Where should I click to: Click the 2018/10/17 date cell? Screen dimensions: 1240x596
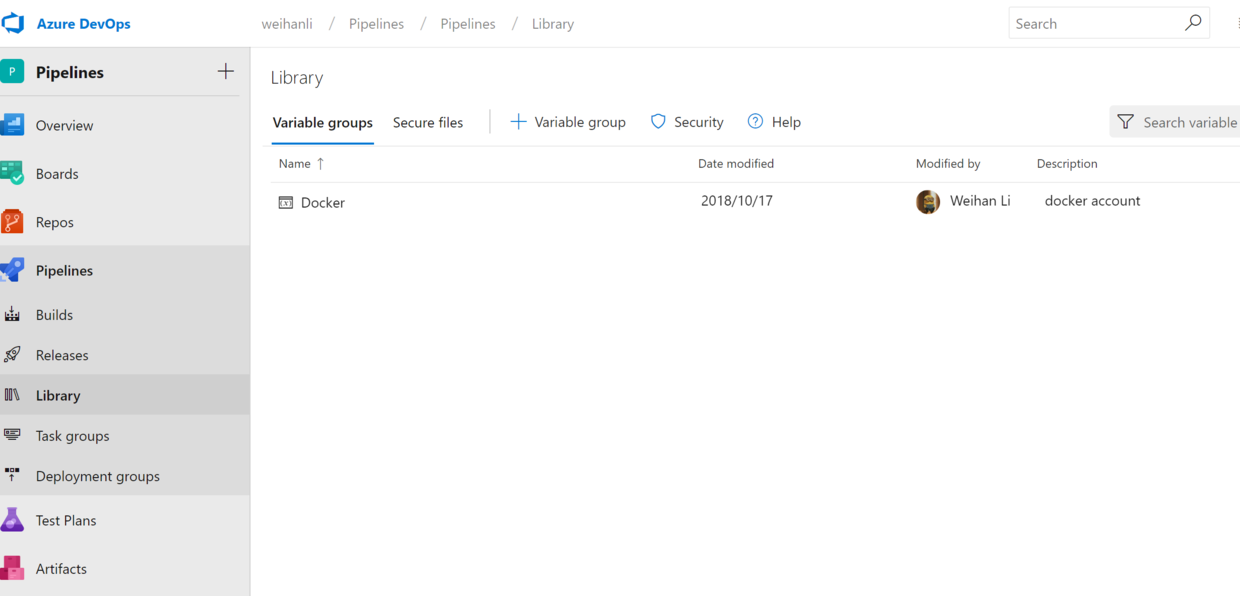[x=737, y=201]
